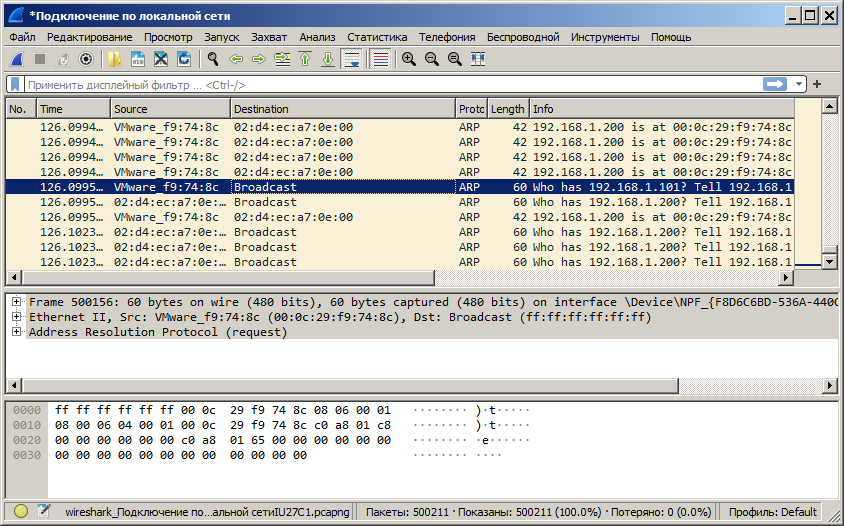The width and height of the screenshot is (844, 526).
Task: Open capture options gear icon
Action: pos(86,59)
